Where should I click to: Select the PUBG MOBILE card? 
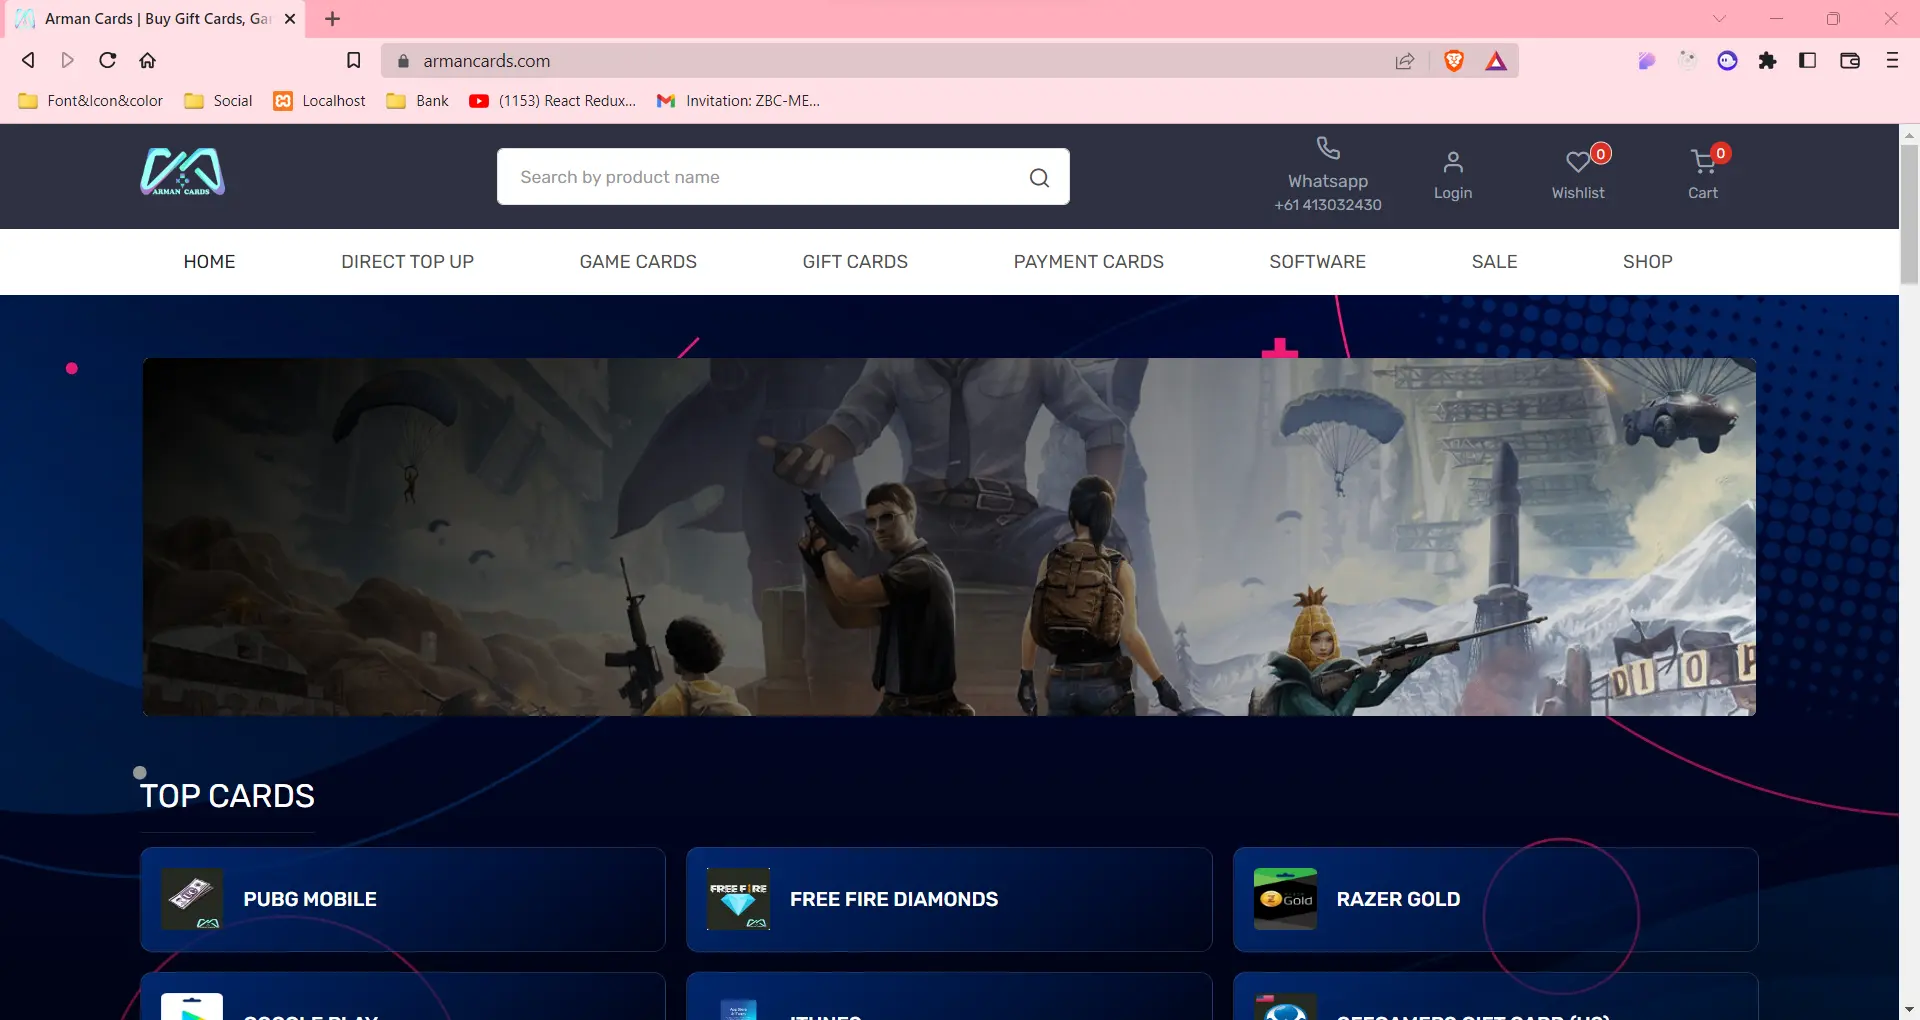click(403, 899)
